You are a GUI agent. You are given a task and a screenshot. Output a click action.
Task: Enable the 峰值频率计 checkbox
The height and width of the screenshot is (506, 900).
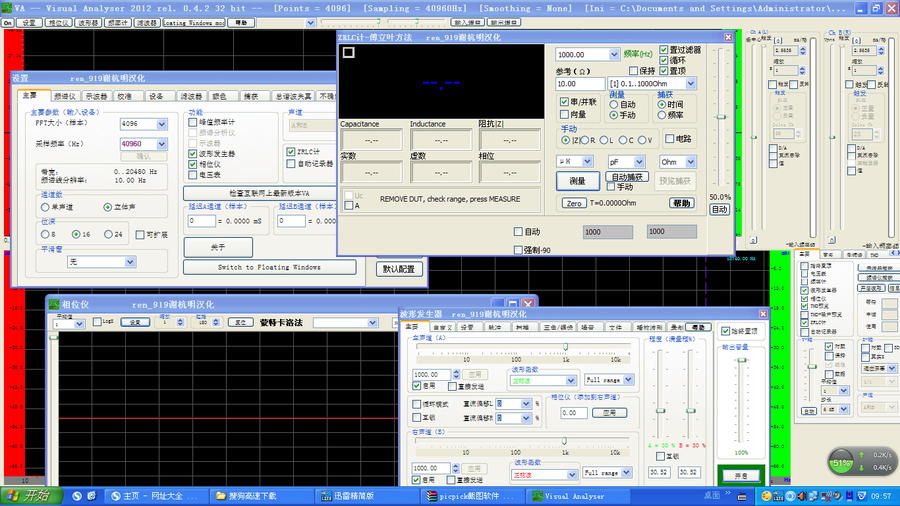pyautogui.click(x=193, y=121)
